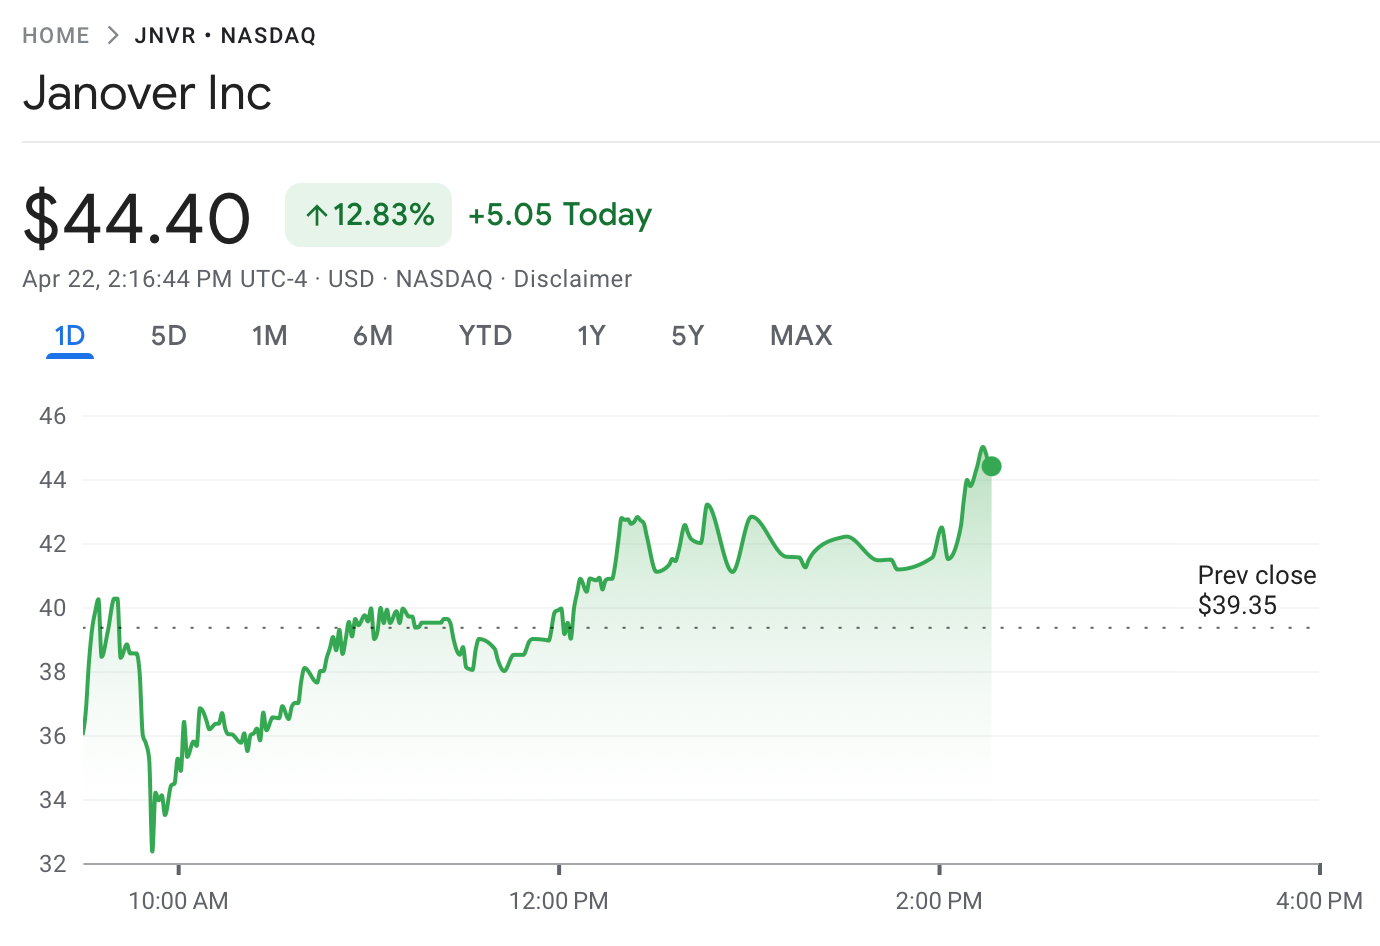The height and width of the screenshot is (946, 1380).
Task: Click the Janover Inc heading
Action: (x=147, y=94)
